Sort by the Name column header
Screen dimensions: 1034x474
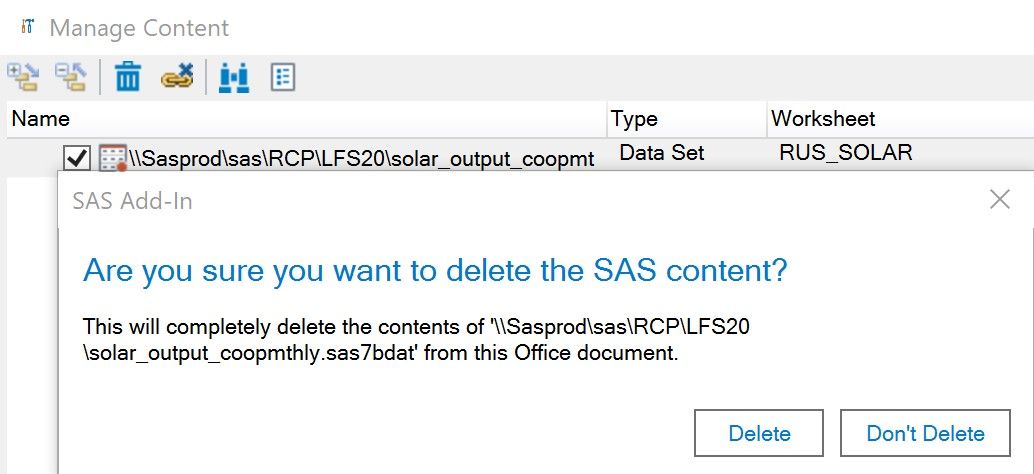click(x=41, y=119)
